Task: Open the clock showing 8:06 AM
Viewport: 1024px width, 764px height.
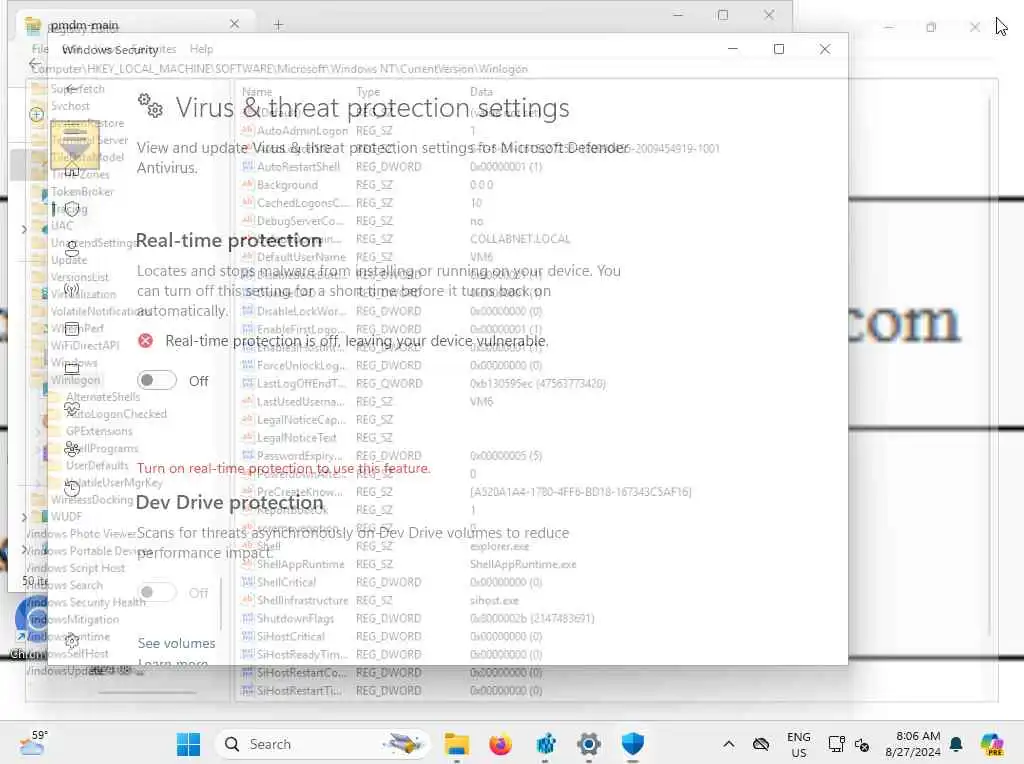Action: [913, 744]
